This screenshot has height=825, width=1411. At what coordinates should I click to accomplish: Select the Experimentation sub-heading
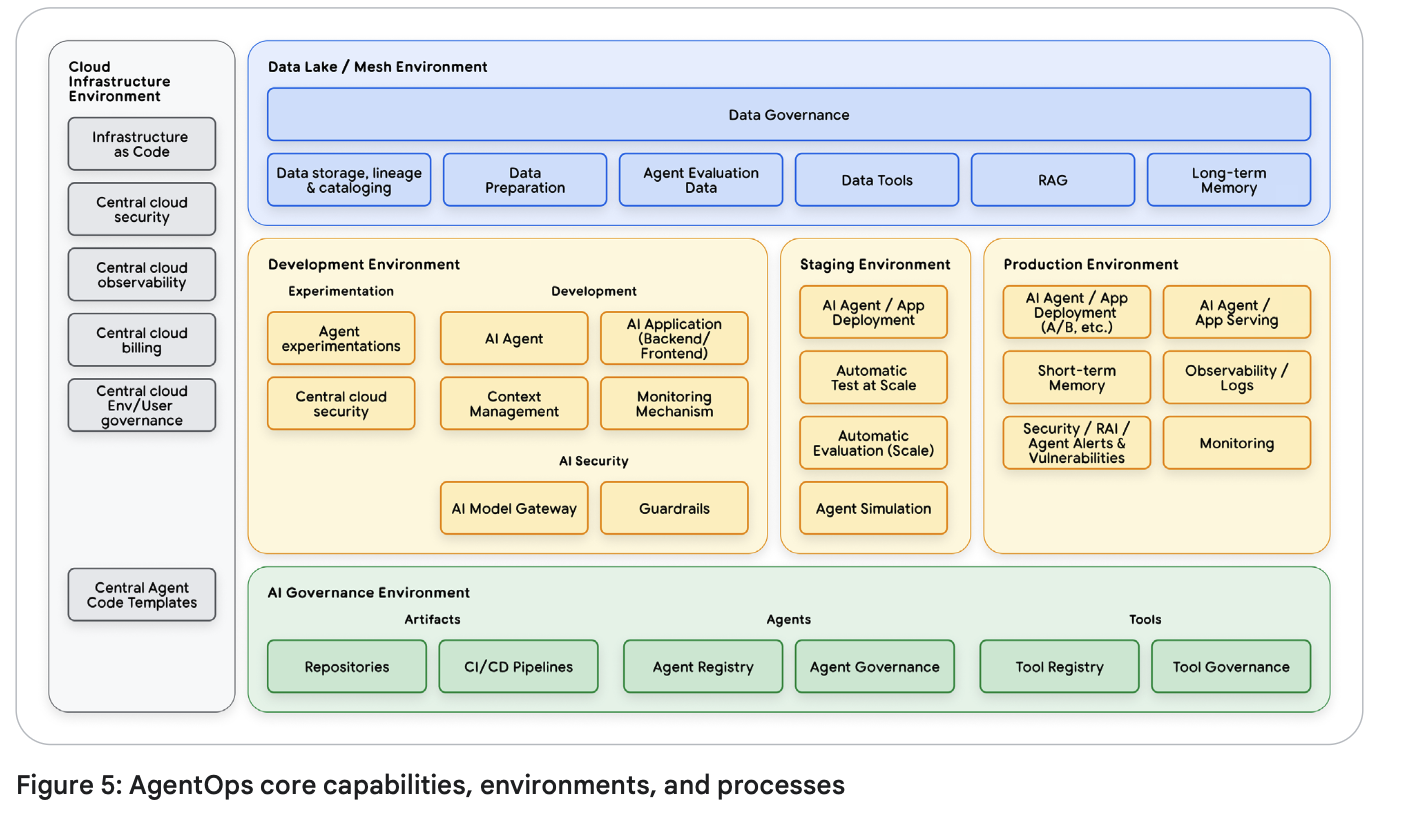click(341, 291)
